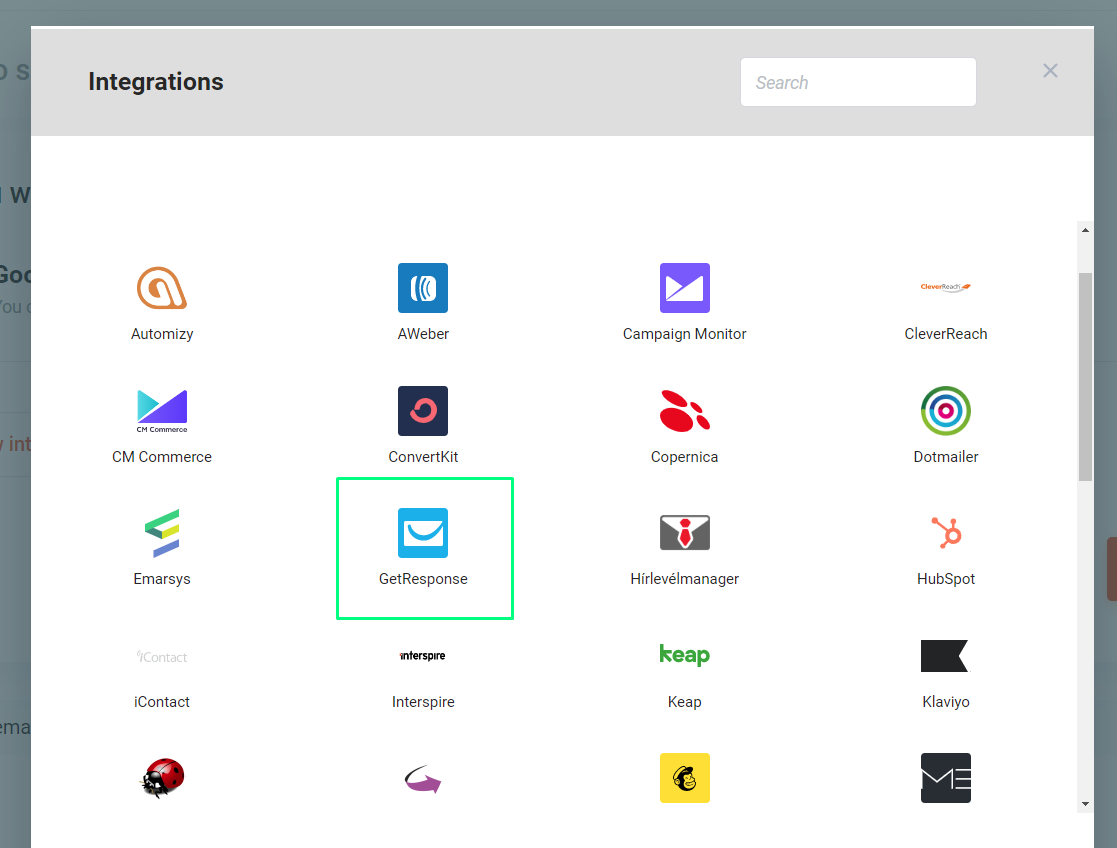Click the scrollbar down arrow
The height and width of the screenshot is (848, 1117).
coord(1085,804)
